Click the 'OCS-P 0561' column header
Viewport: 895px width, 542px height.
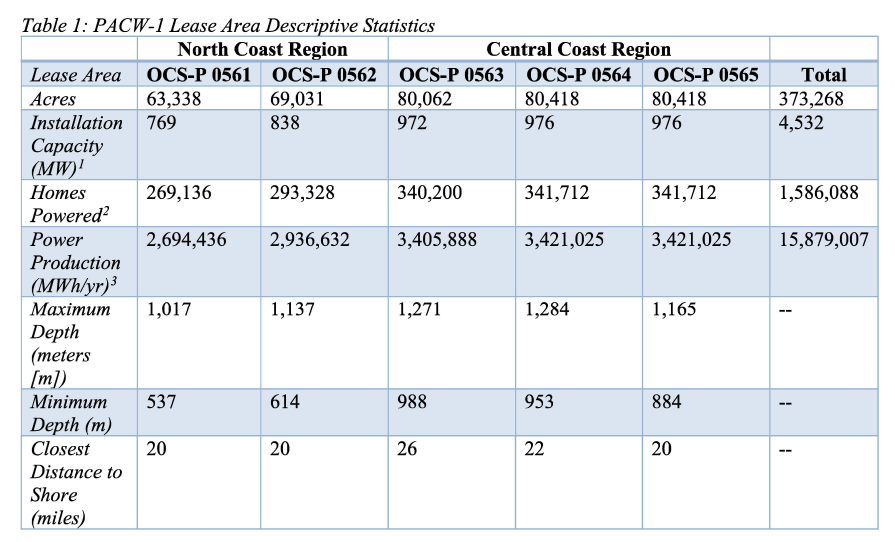[198, 75]
